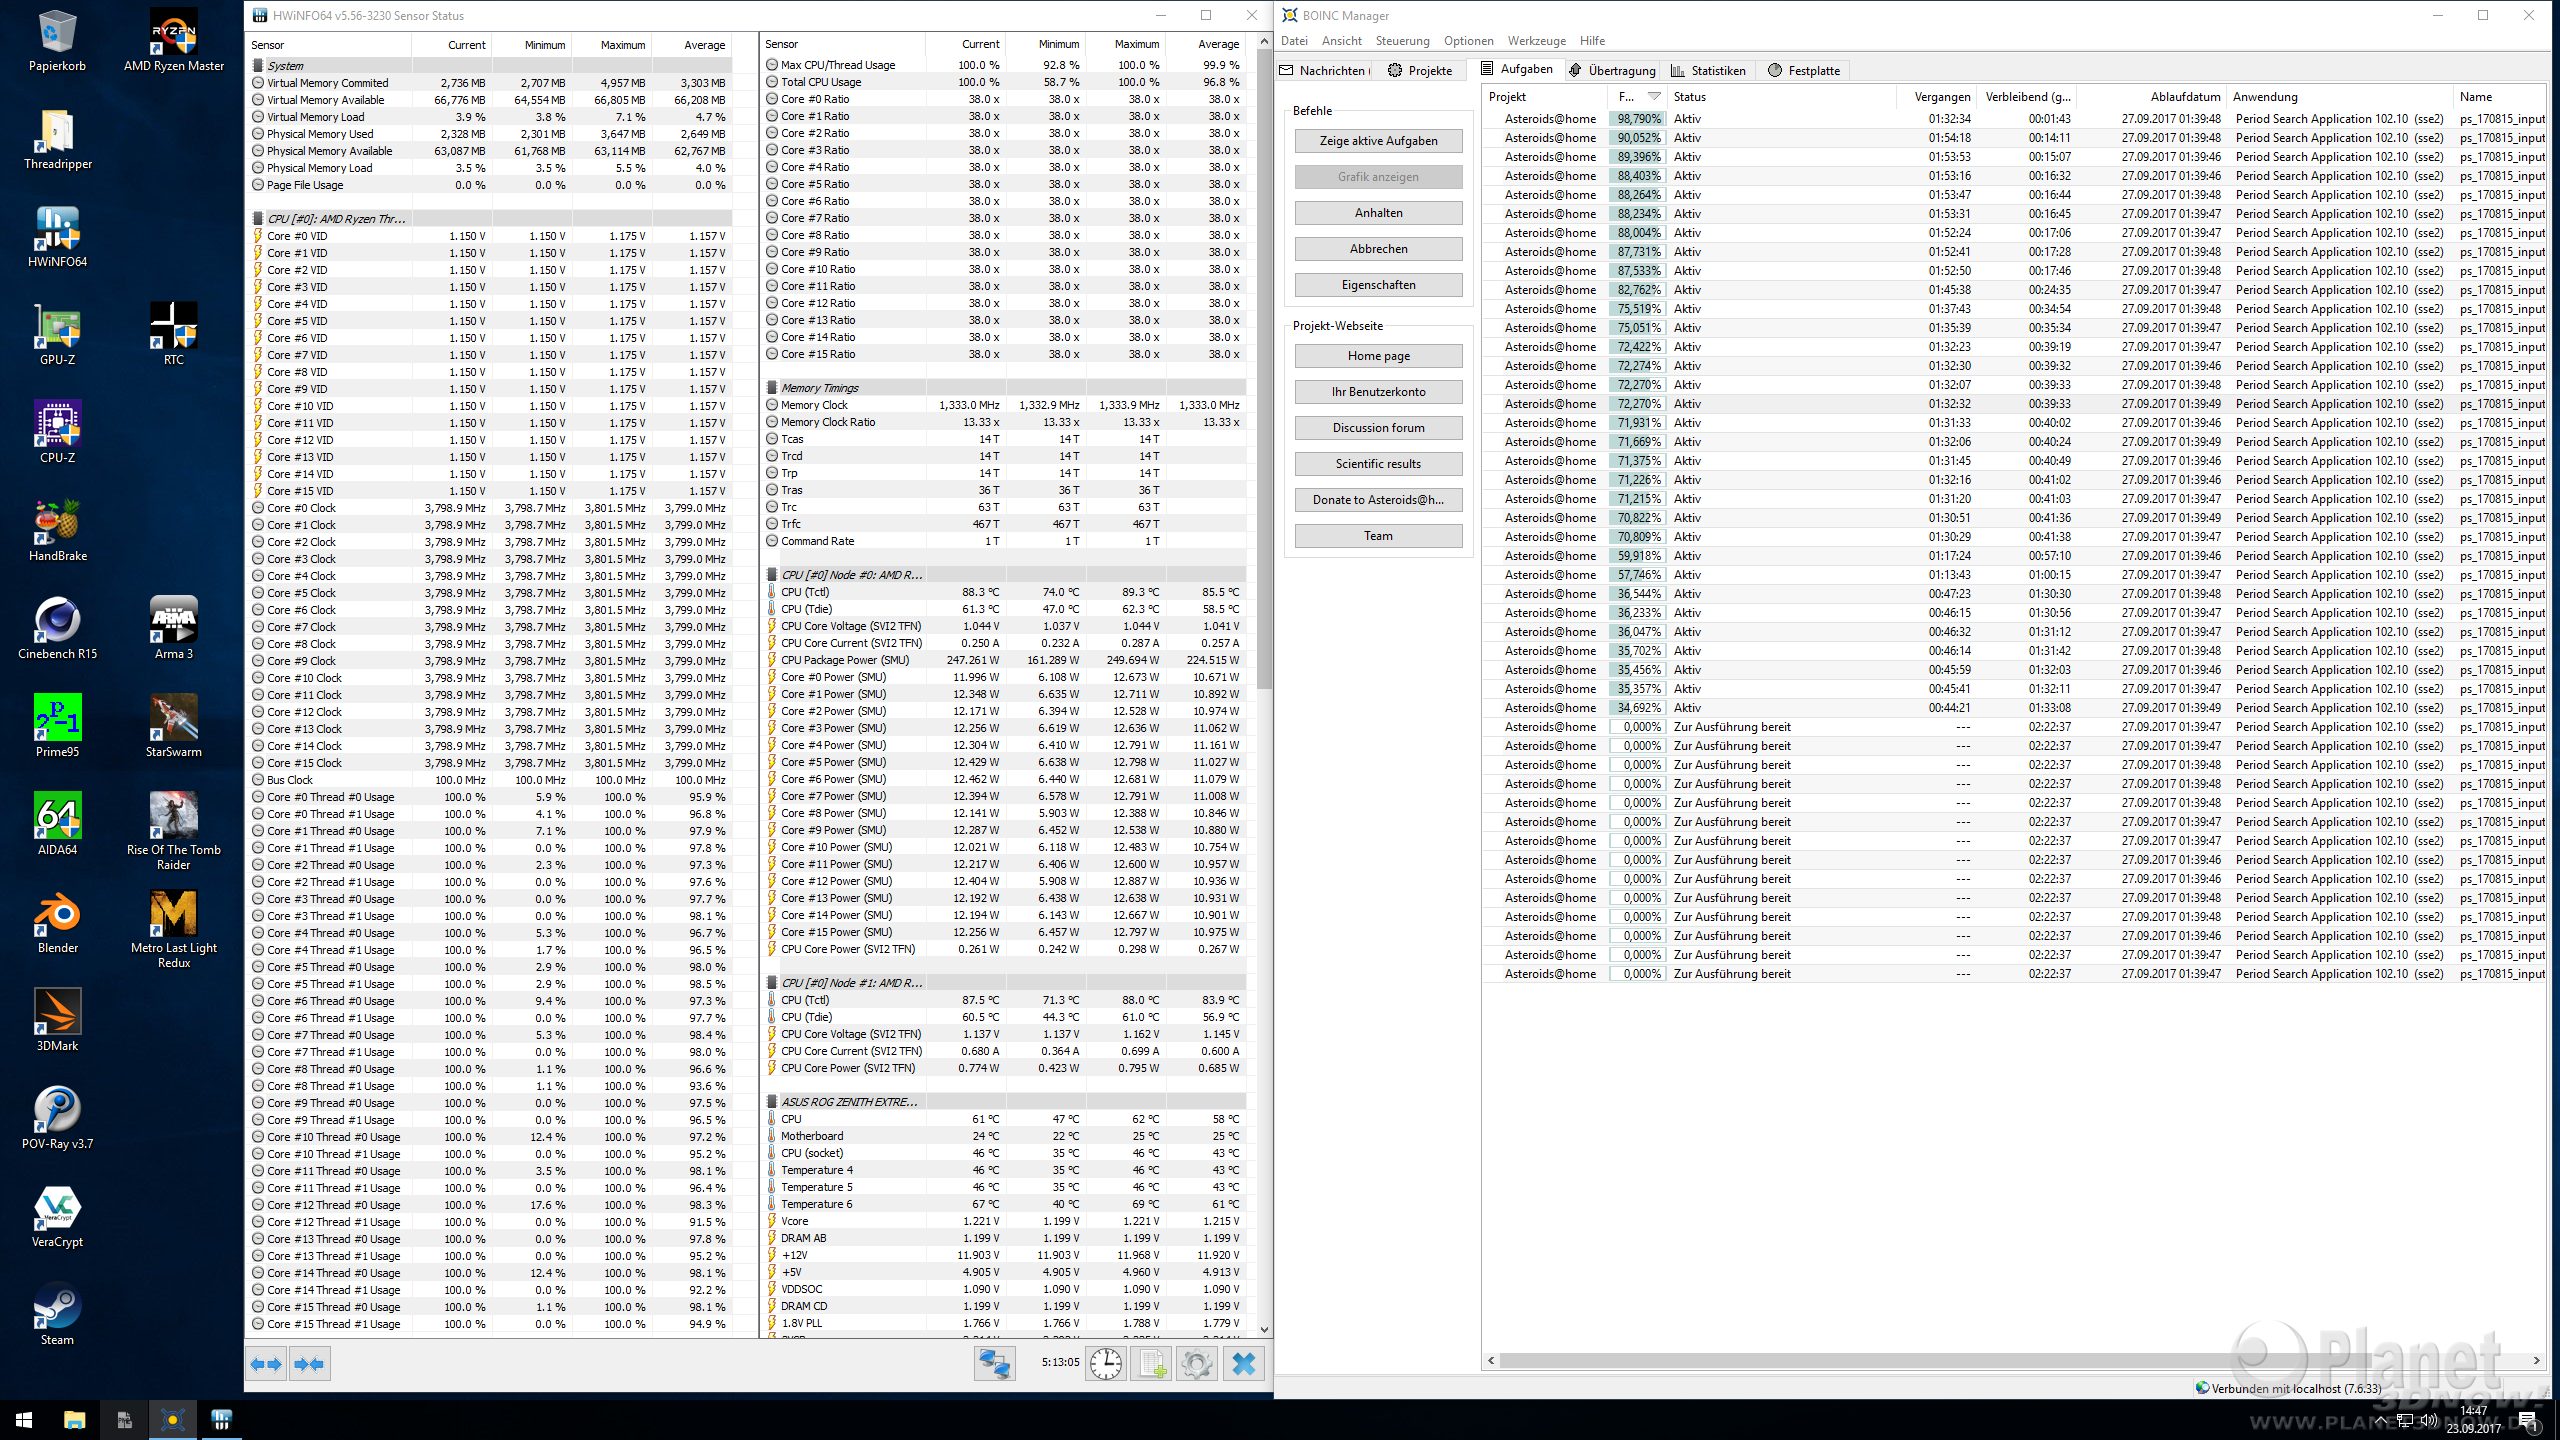The height and width of the screenshot is (1440, 2560).
Task: Launch 3DMark desktop shortcut
Action: (x=57, y=1022)
